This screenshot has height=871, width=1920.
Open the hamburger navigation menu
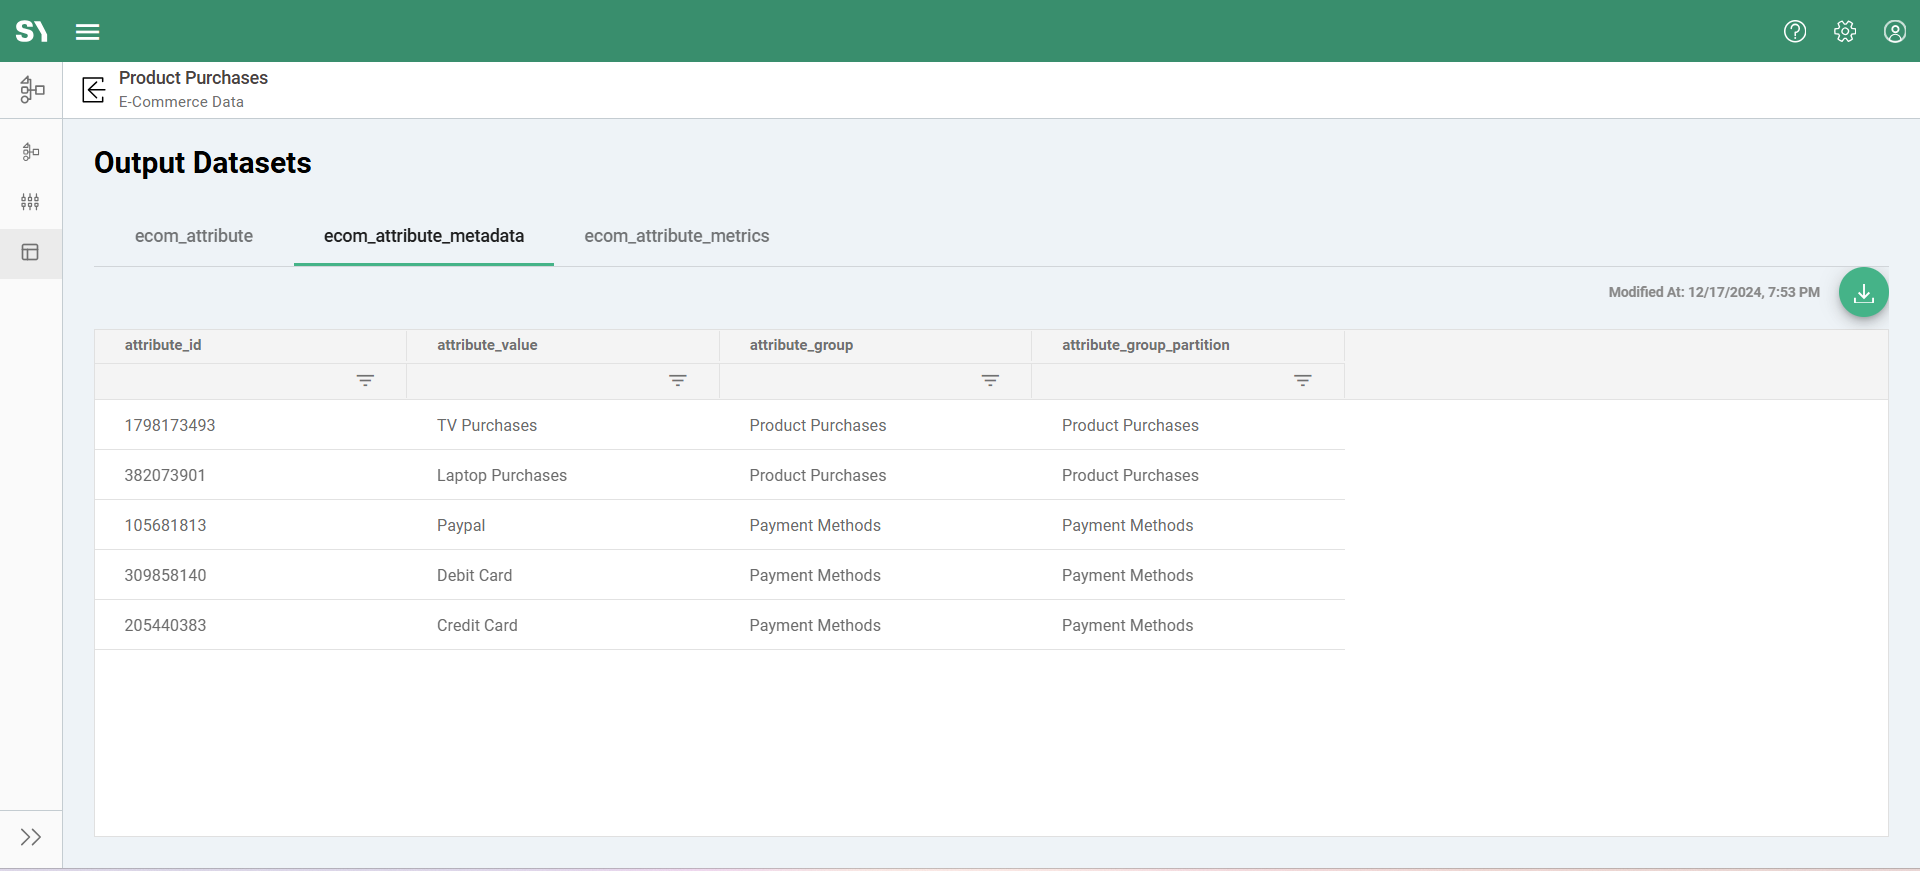[x=88, y=32]
